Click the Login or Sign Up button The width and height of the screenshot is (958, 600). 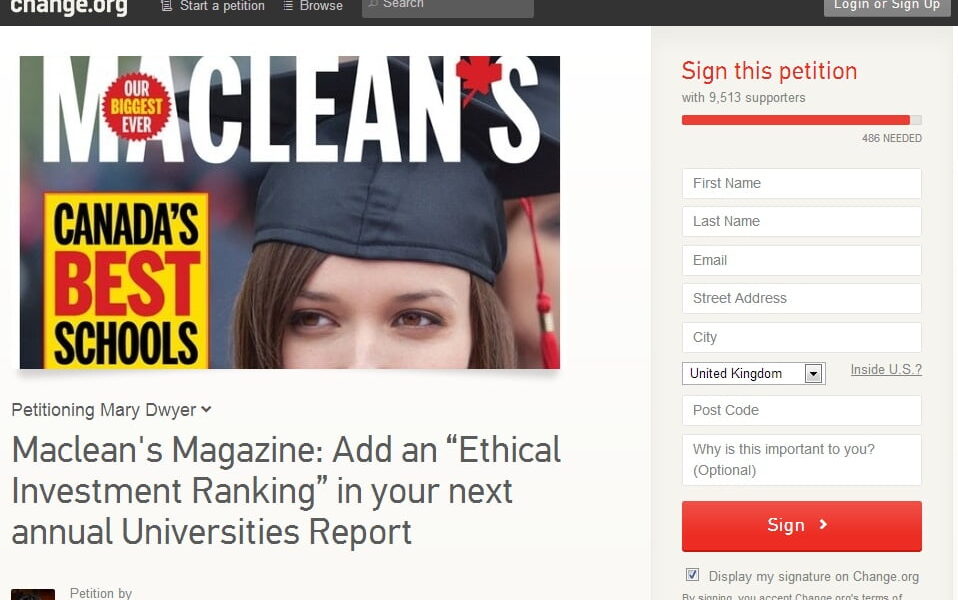click(887, 6)
